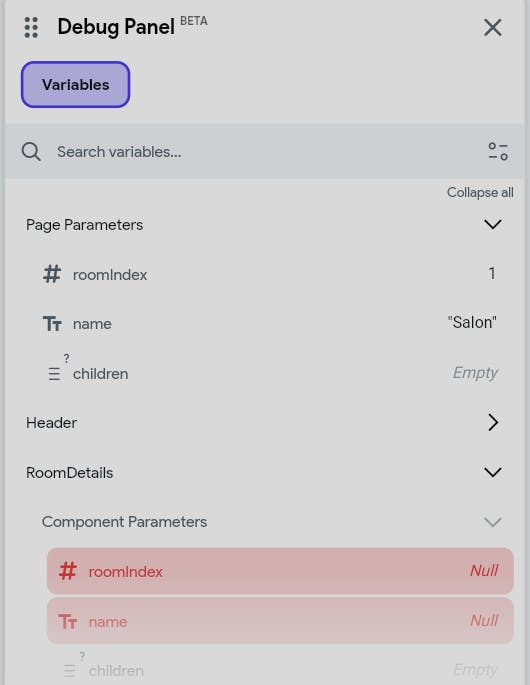The height and width of the screenshot is (685, 530).
Task: Collapse the RoomDetails section
Action: coord(492,472)
